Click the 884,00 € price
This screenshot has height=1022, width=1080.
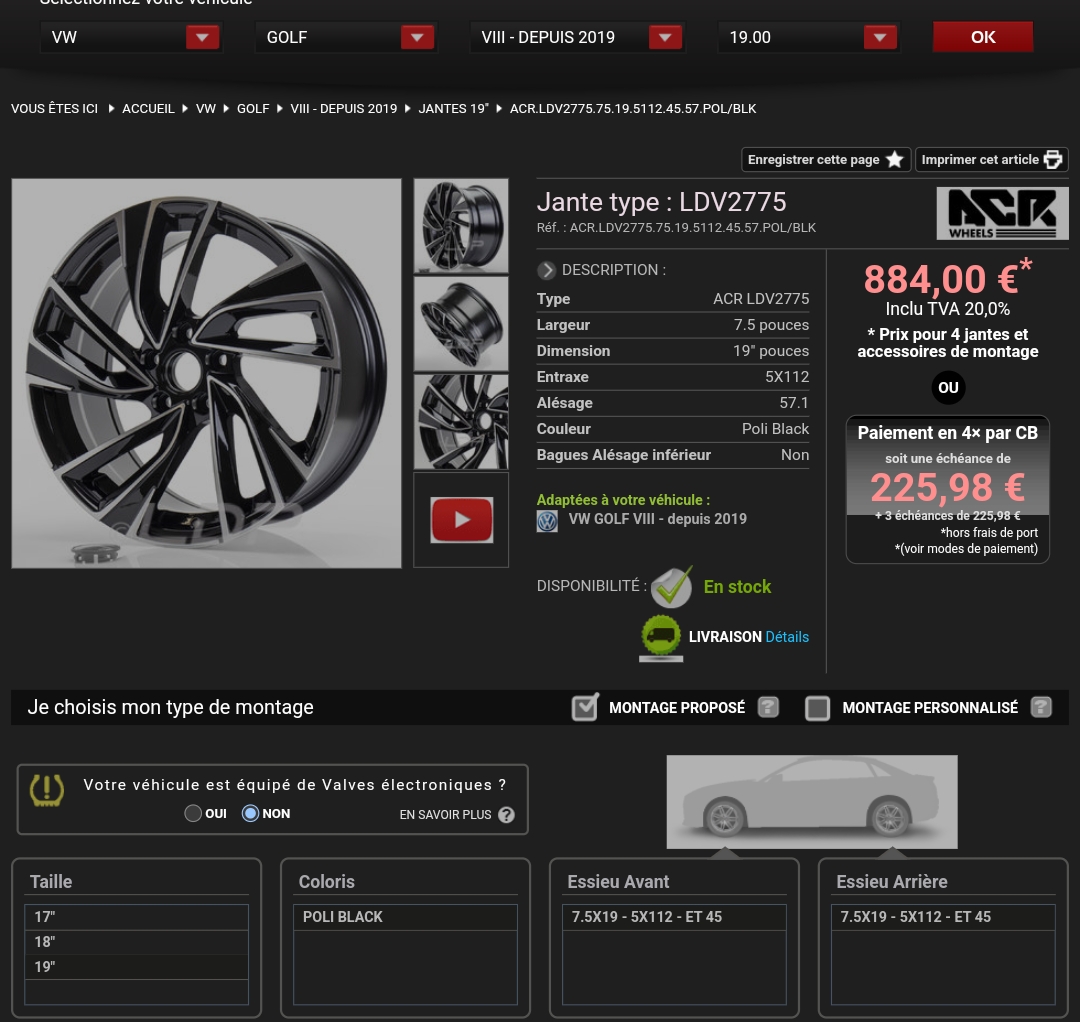pyautogui.click(x=941, y=280)
